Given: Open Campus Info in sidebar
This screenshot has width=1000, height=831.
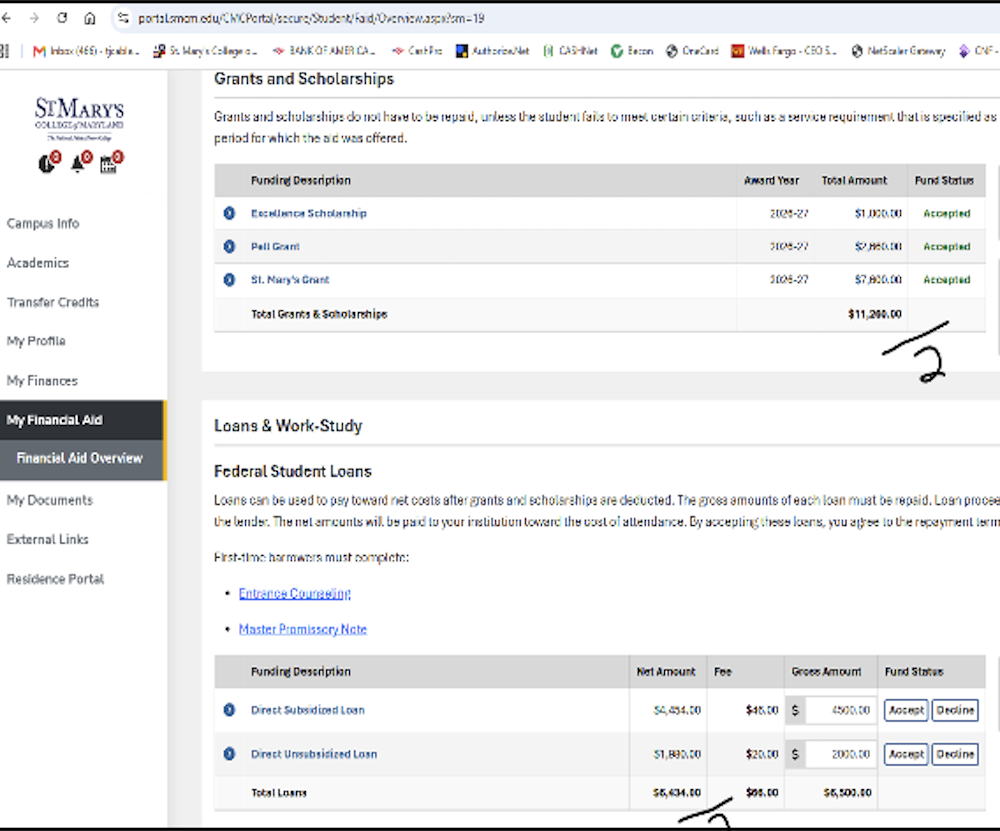Looking at the screenshot, I should pos(43,224).
